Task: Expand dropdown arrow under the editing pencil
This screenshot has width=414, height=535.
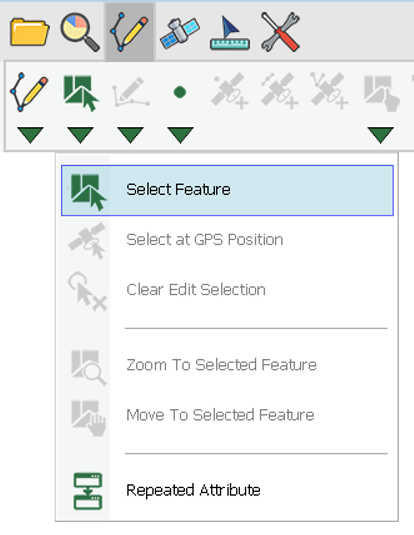Action: pos(30,134)
